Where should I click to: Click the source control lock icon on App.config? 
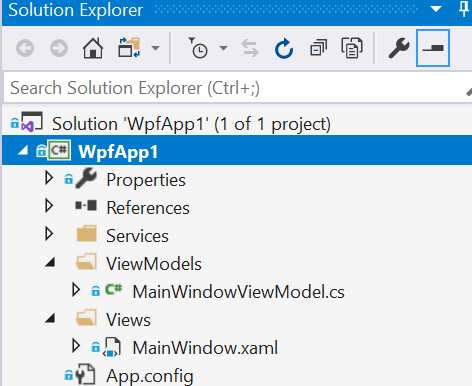[x=69, y=375]
